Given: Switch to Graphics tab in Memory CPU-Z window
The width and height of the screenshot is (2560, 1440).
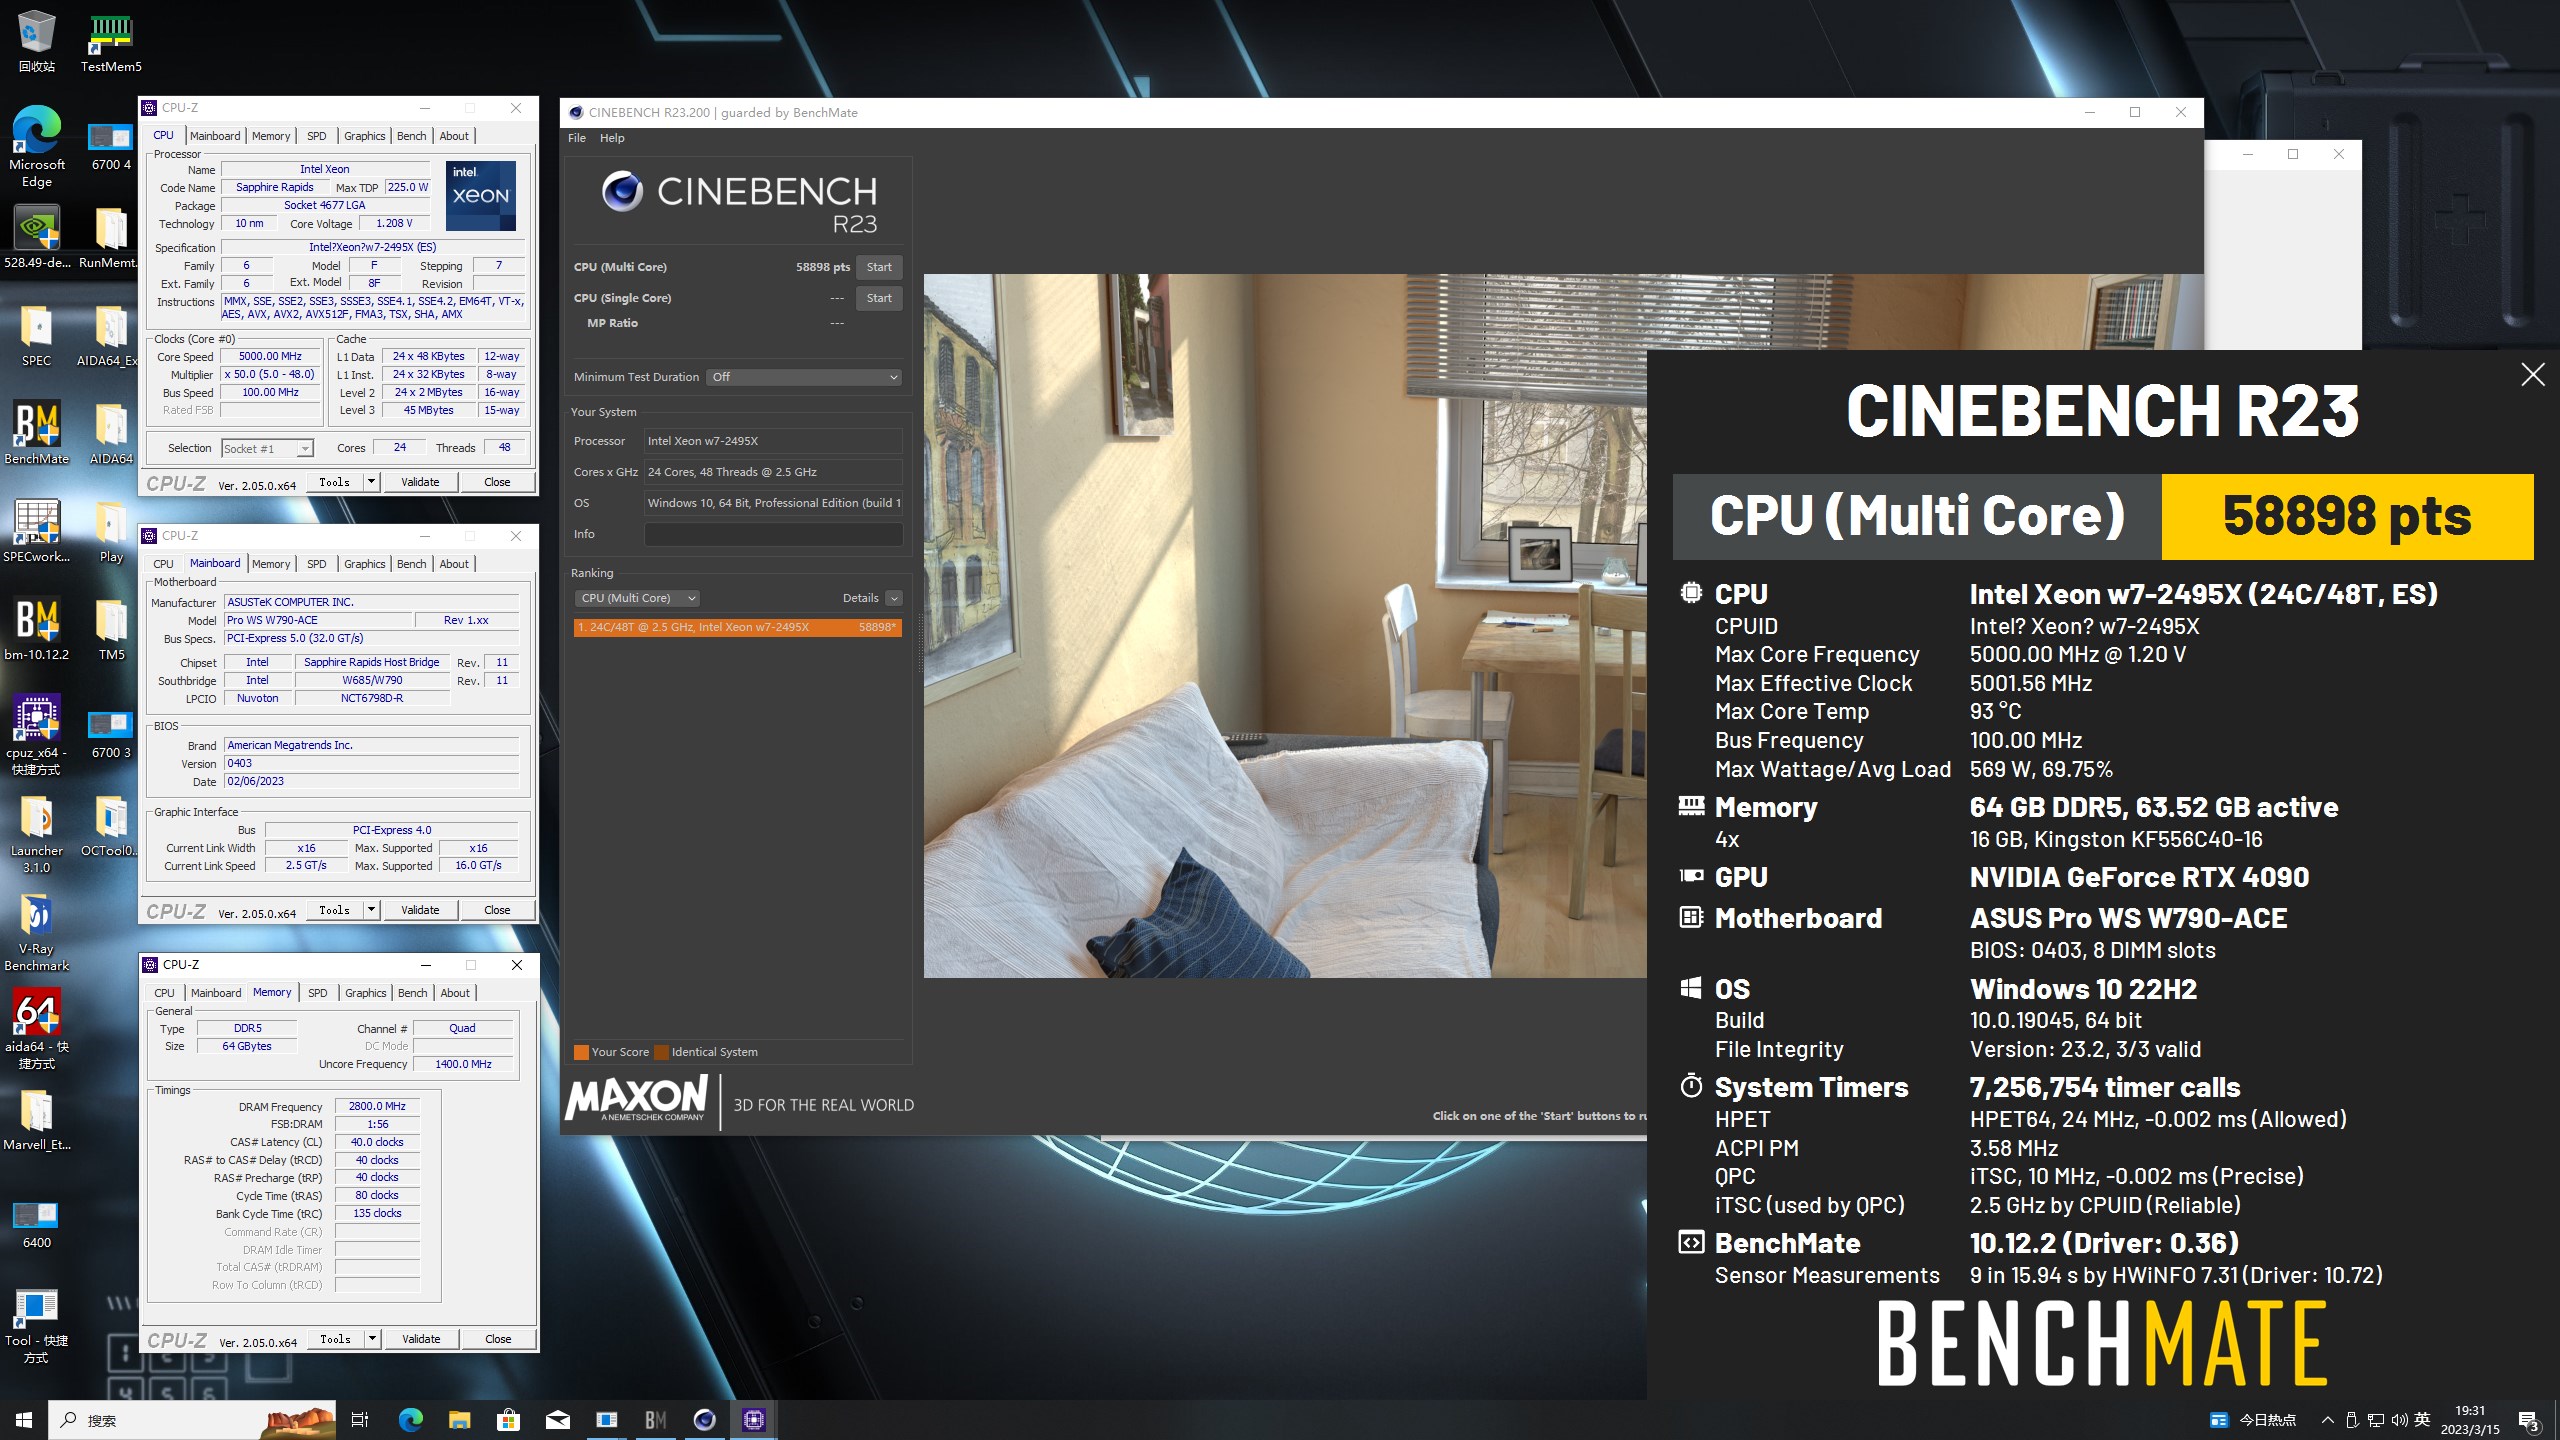Looking at the screenshot, I should click(x=365, y=993).
